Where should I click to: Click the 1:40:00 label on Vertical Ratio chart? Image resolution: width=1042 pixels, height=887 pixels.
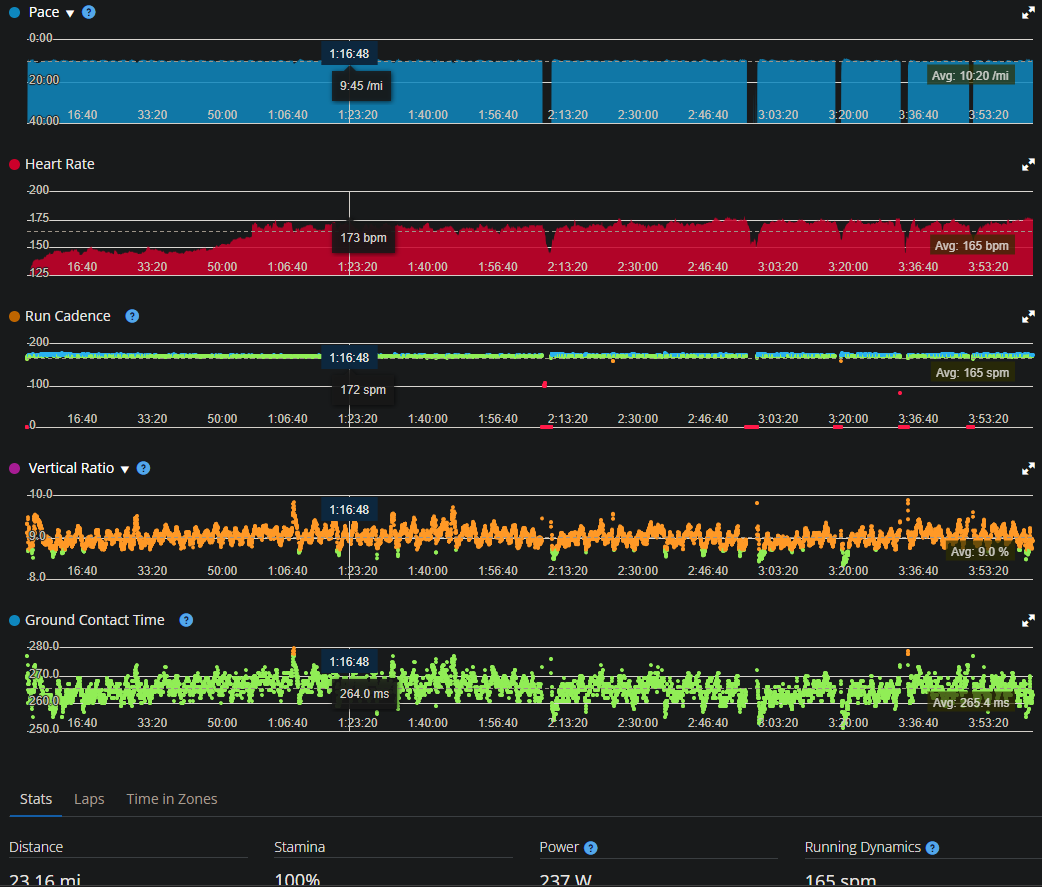[x=428, y=571]
